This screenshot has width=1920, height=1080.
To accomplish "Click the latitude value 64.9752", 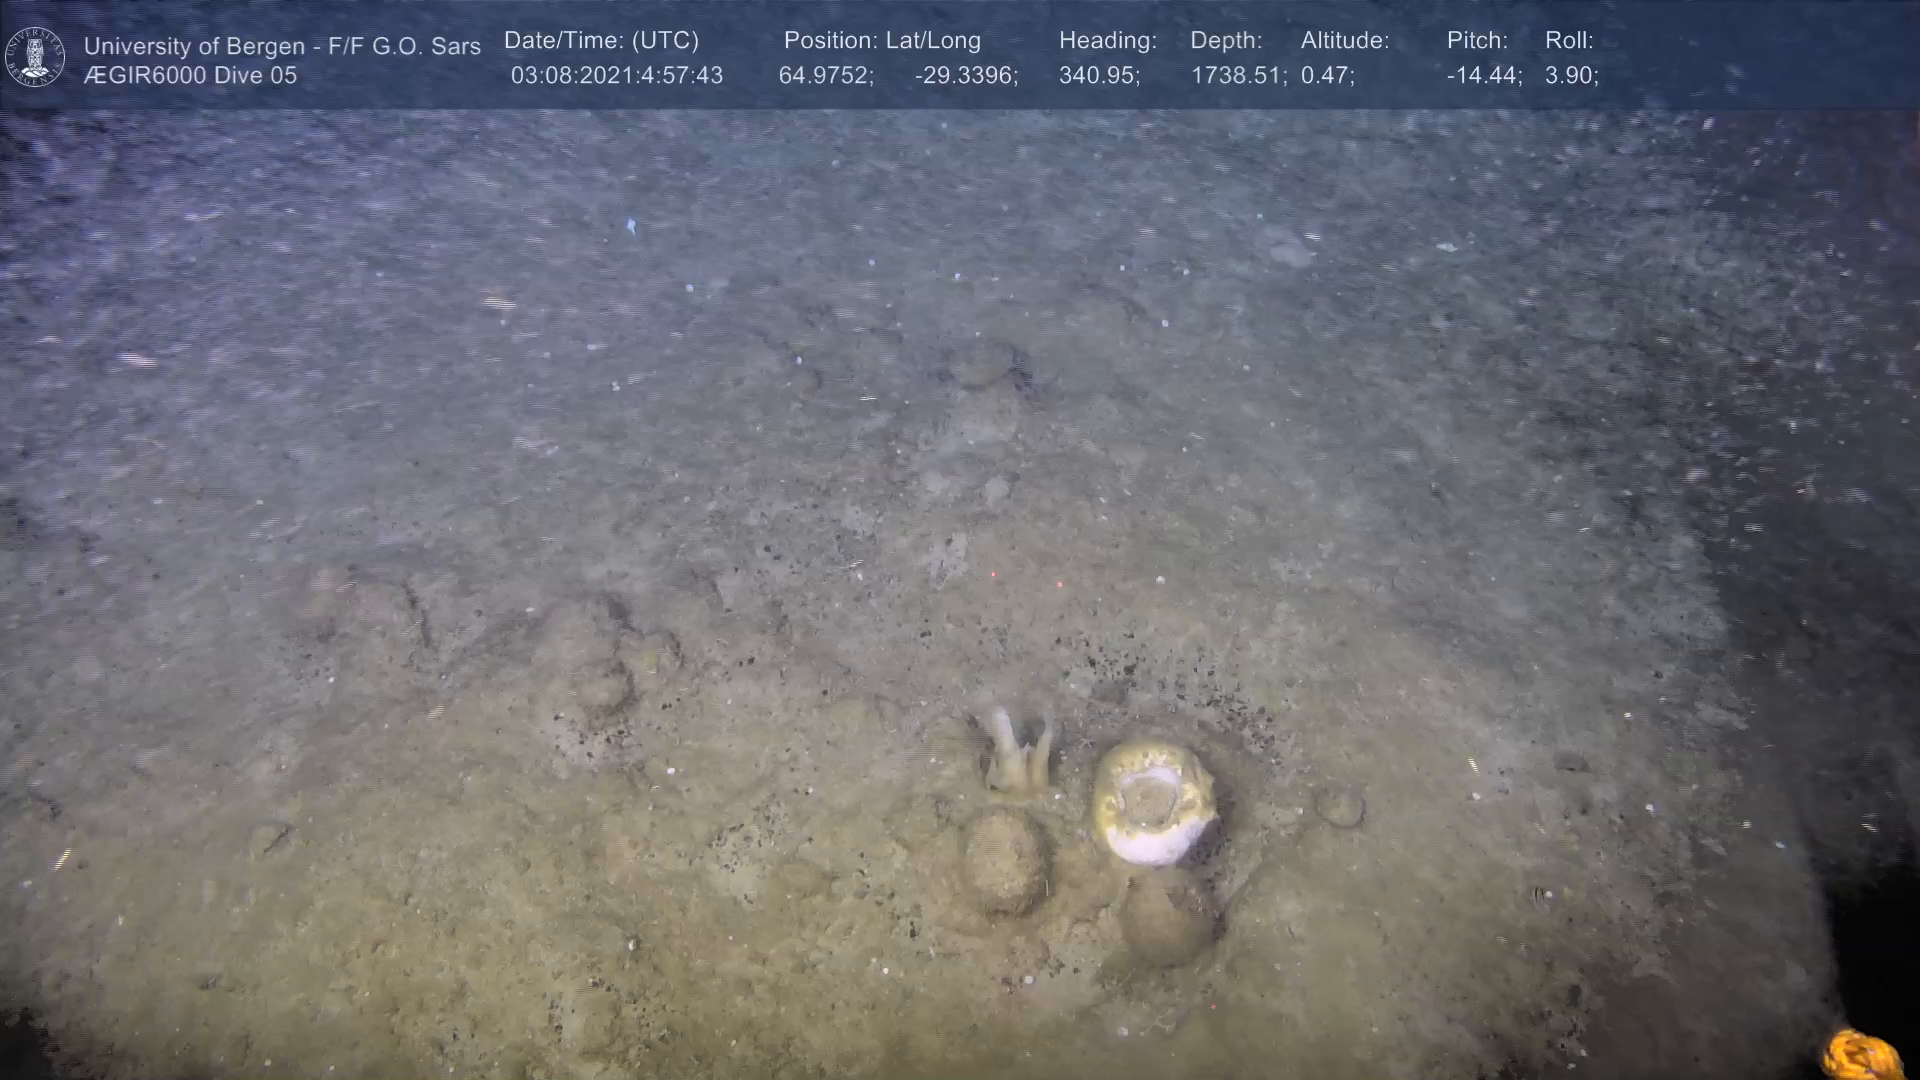I will [x=825, y=76].
